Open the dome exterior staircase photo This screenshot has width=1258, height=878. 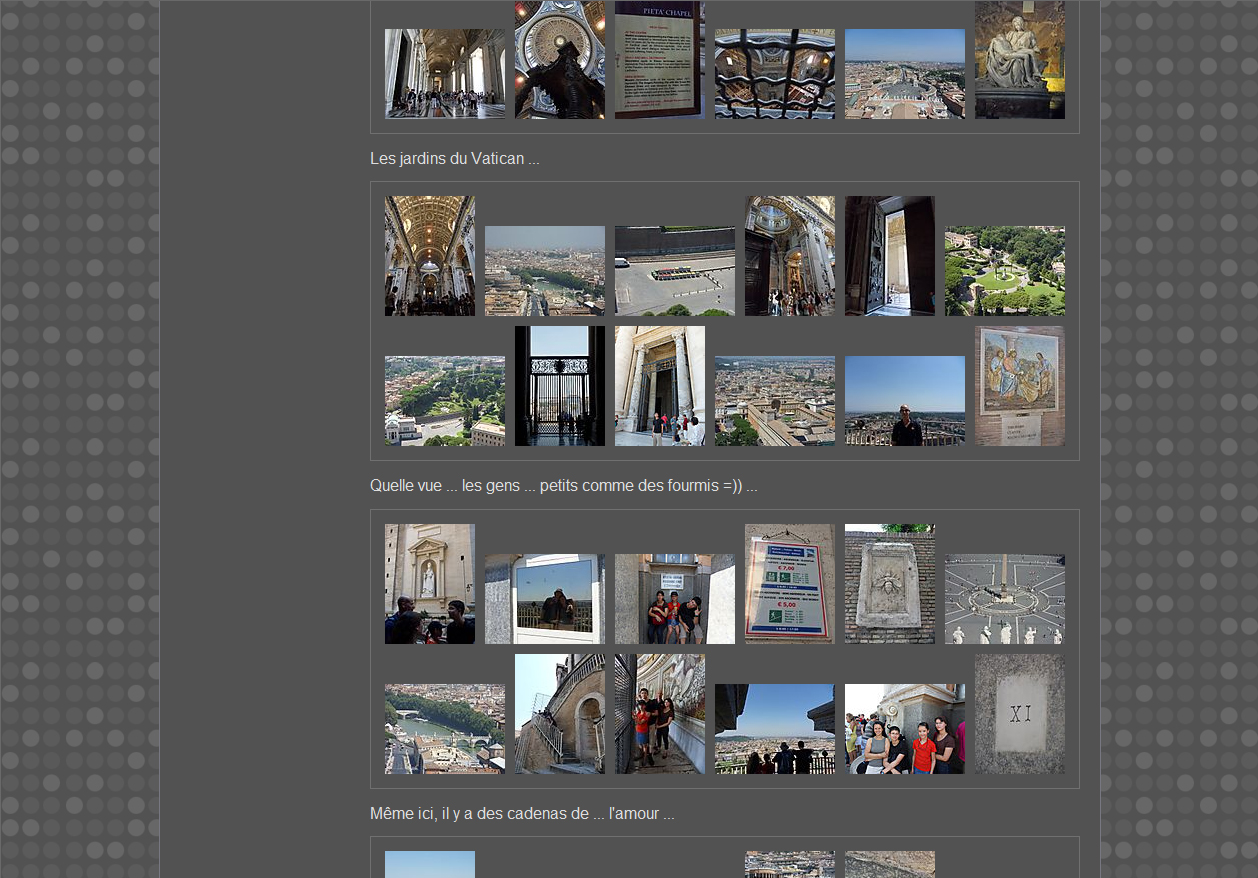[559, 714]
